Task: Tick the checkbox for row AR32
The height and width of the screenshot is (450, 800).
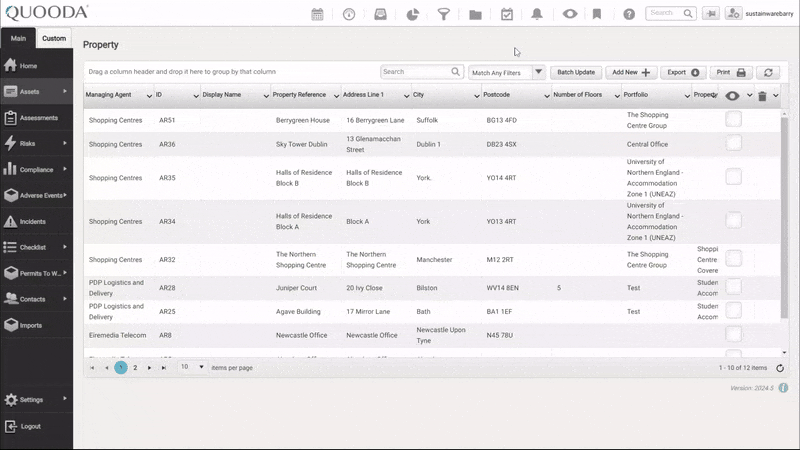Action: [733, 259]
